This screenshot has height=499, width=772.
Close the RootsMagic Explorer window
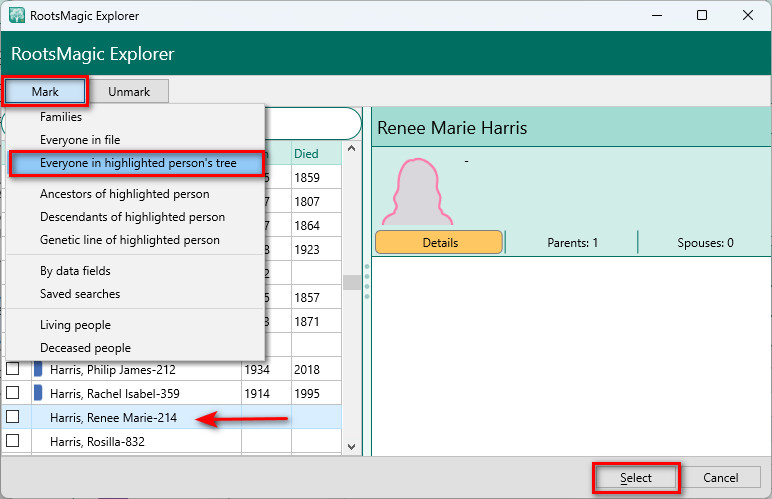(747, 15)
